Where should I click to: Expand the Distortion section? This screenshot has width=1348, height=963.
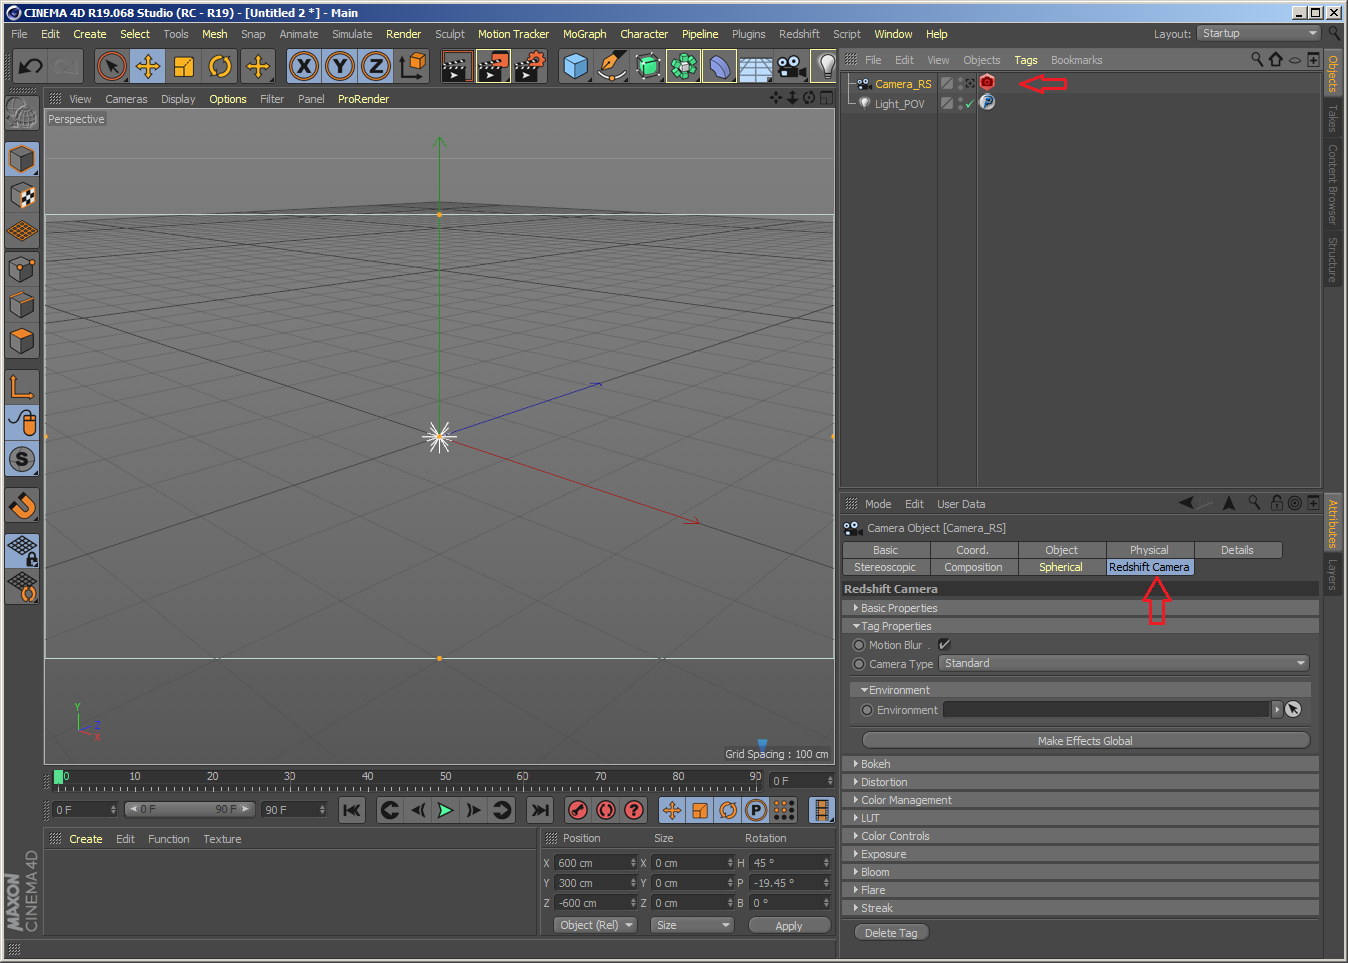[x=1080, y=782]
